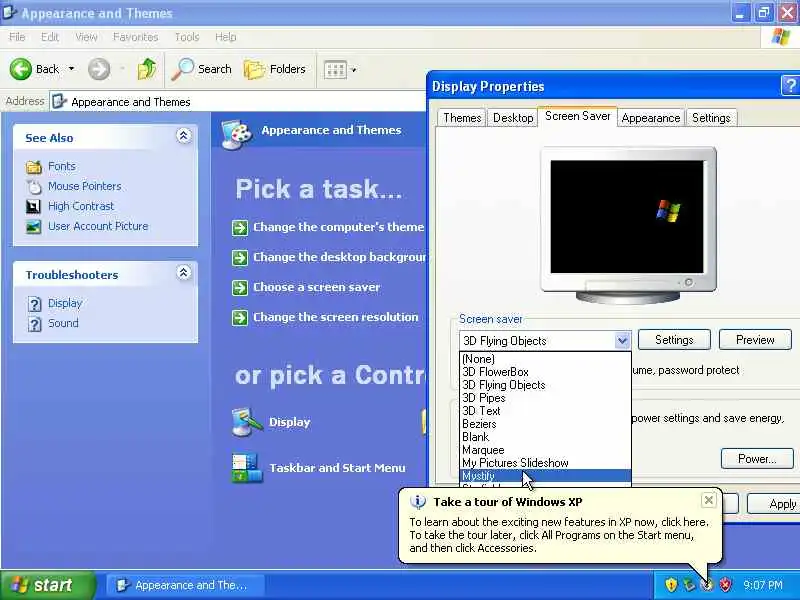The height and width of the screenshot is (600, 800).
Task: Choose Mystify from the list
Action: pyautogui.click(x=545, y=476)
